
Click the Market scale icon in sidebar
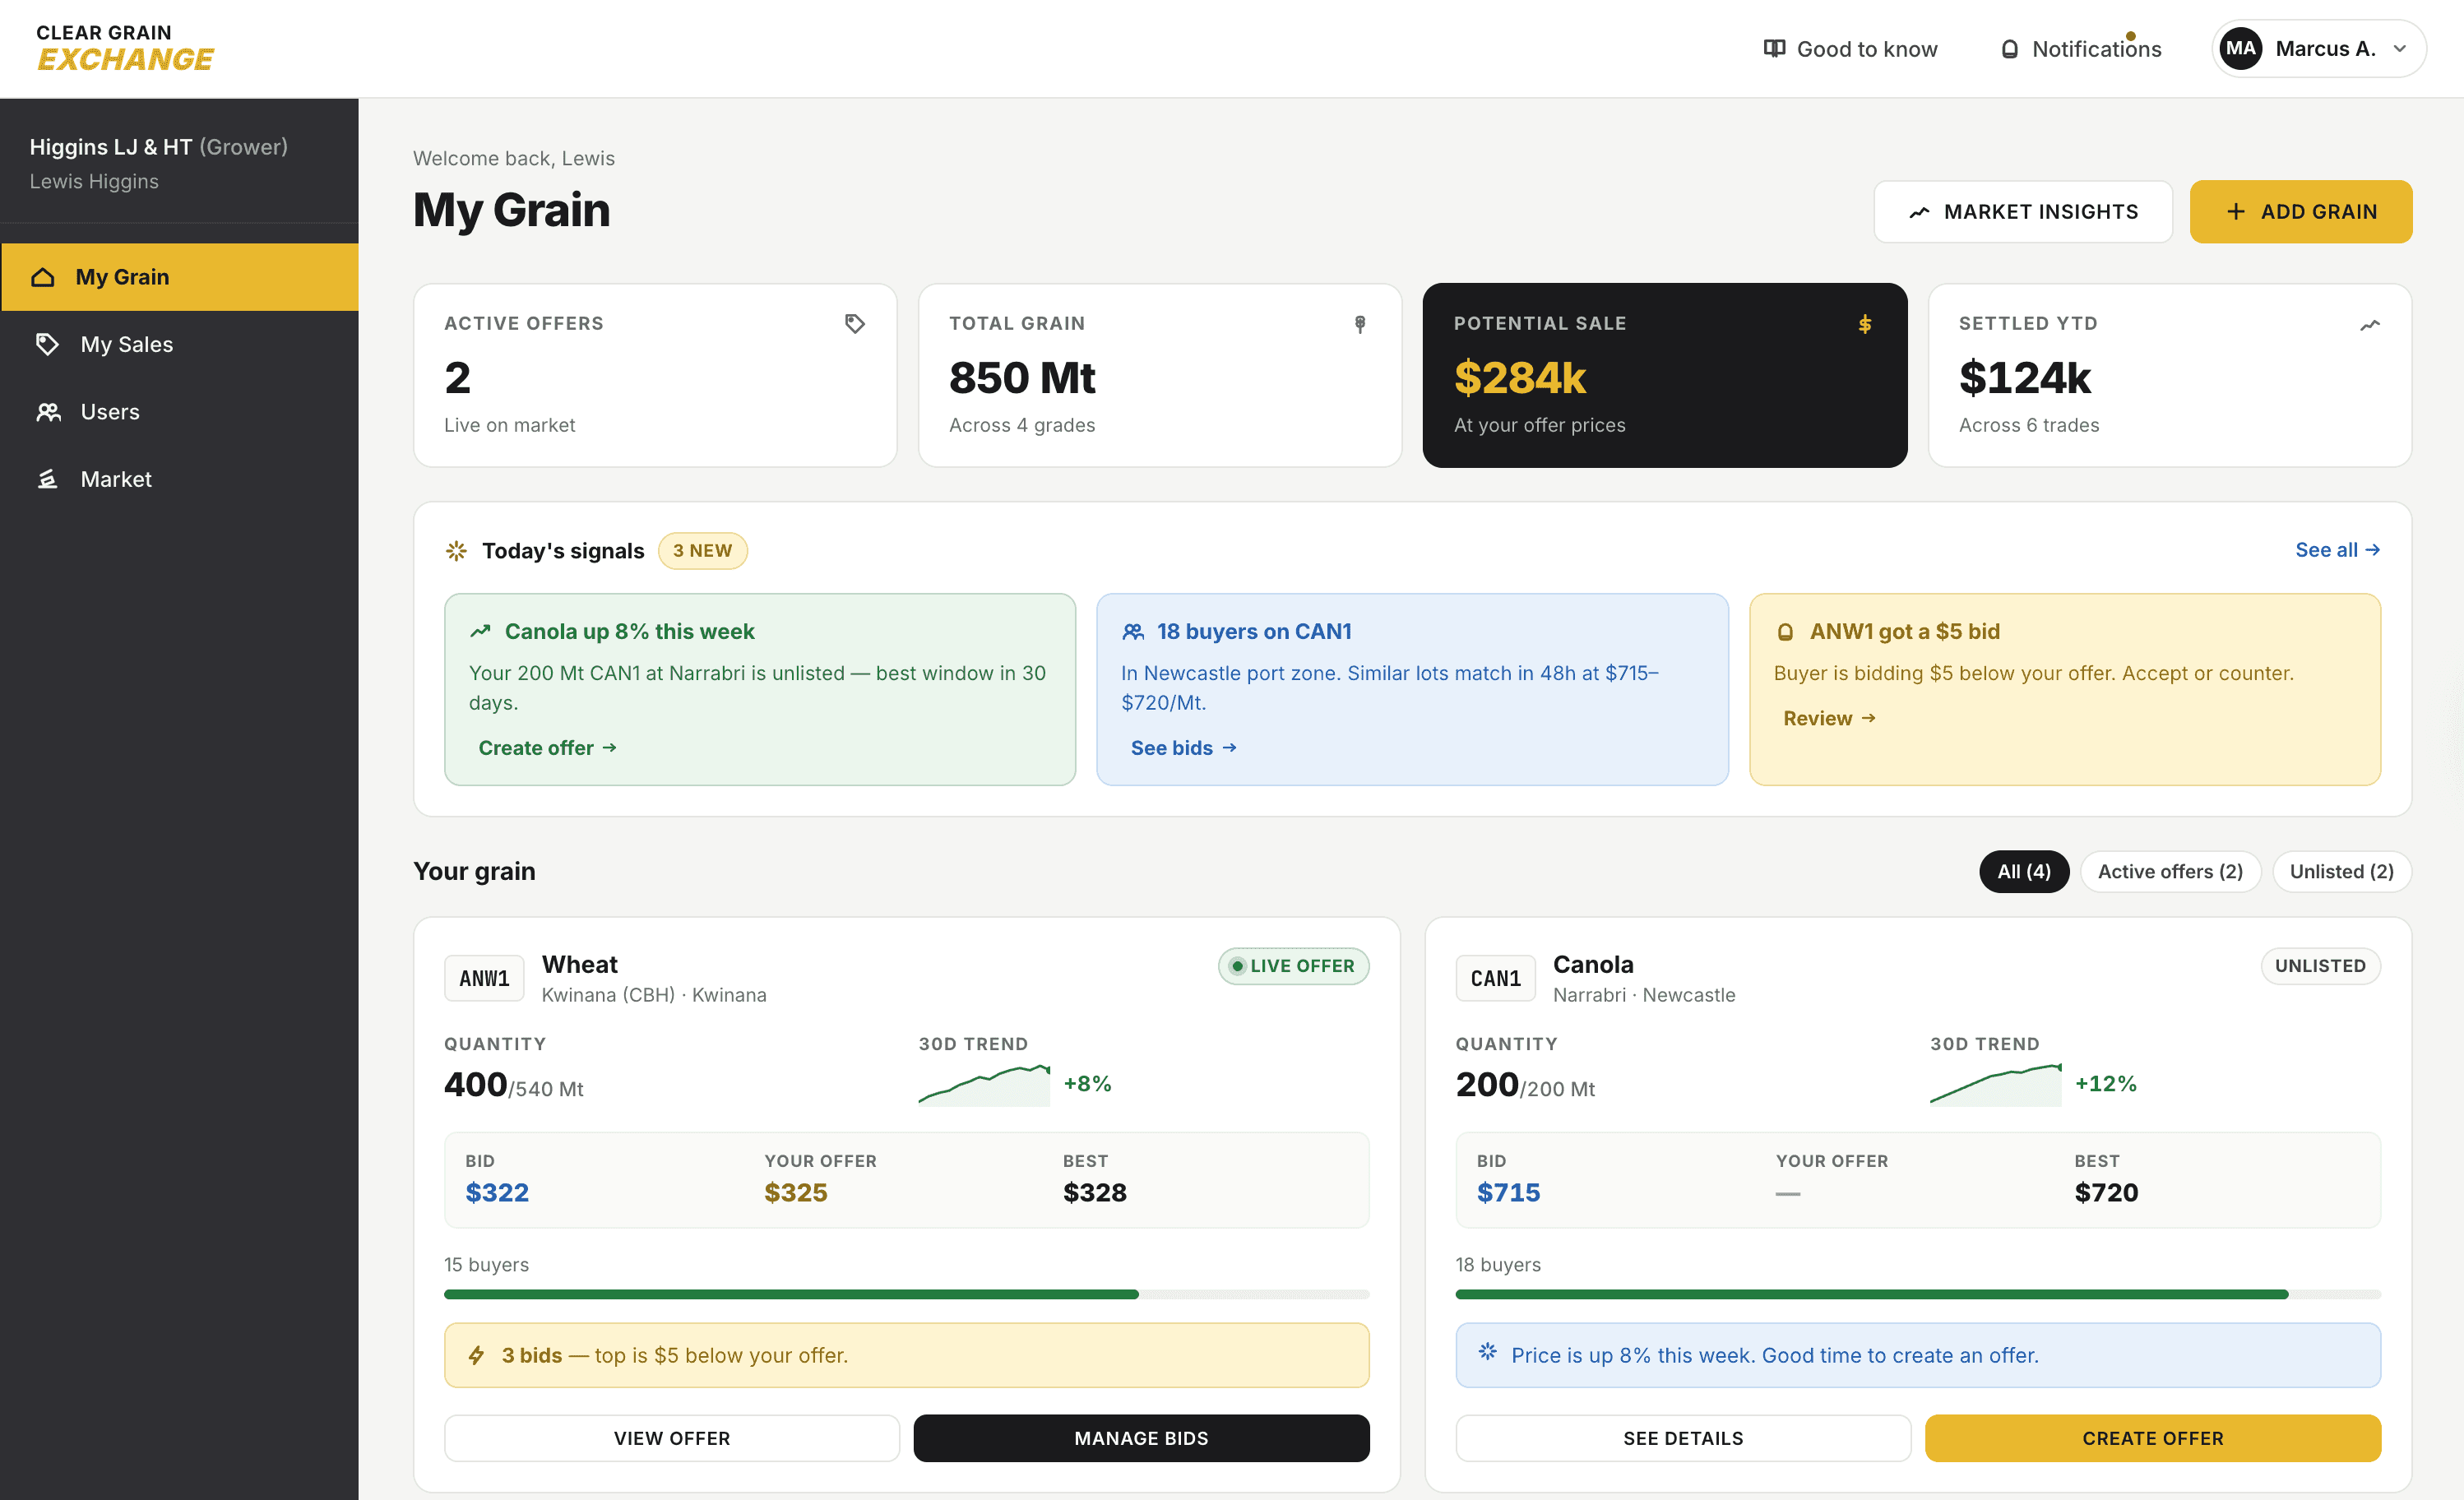(x=46, y=479)
